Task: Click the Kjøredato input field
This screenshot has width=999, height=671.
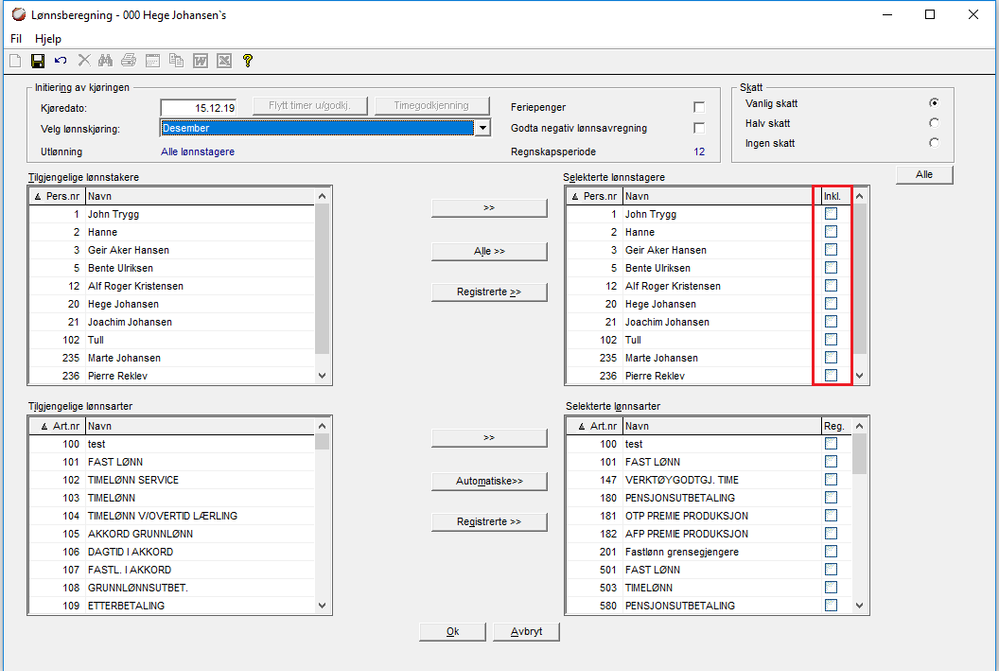Action: pos(199,108)
